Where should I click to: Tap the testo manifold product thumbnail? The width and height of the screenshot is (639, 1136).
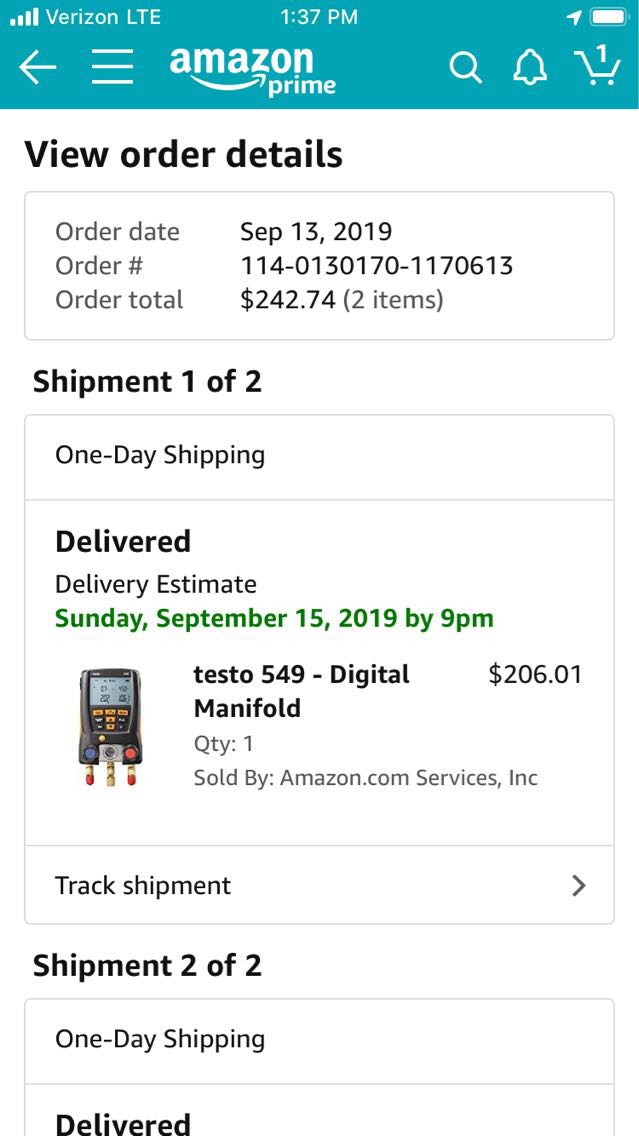(x=110, y=727)
